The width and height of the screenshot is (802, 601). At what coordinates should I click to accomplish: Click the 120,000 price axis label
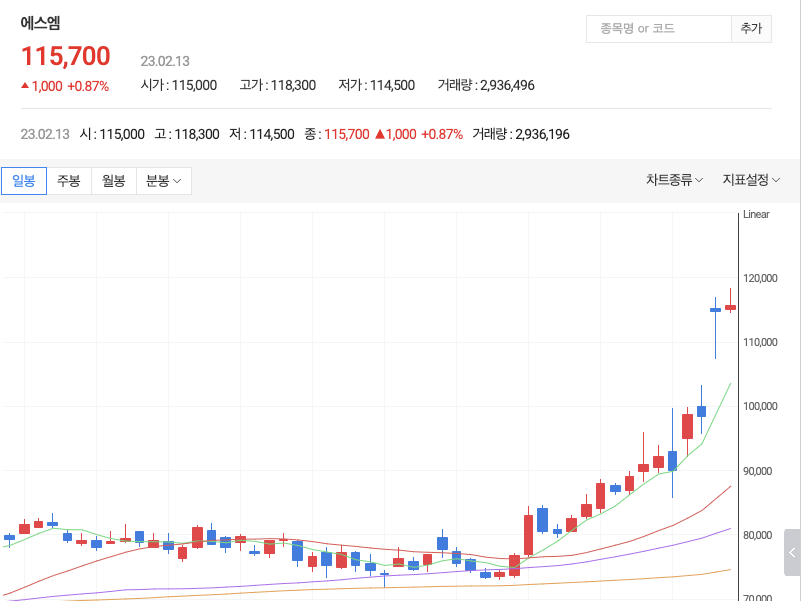pos(760,278)
